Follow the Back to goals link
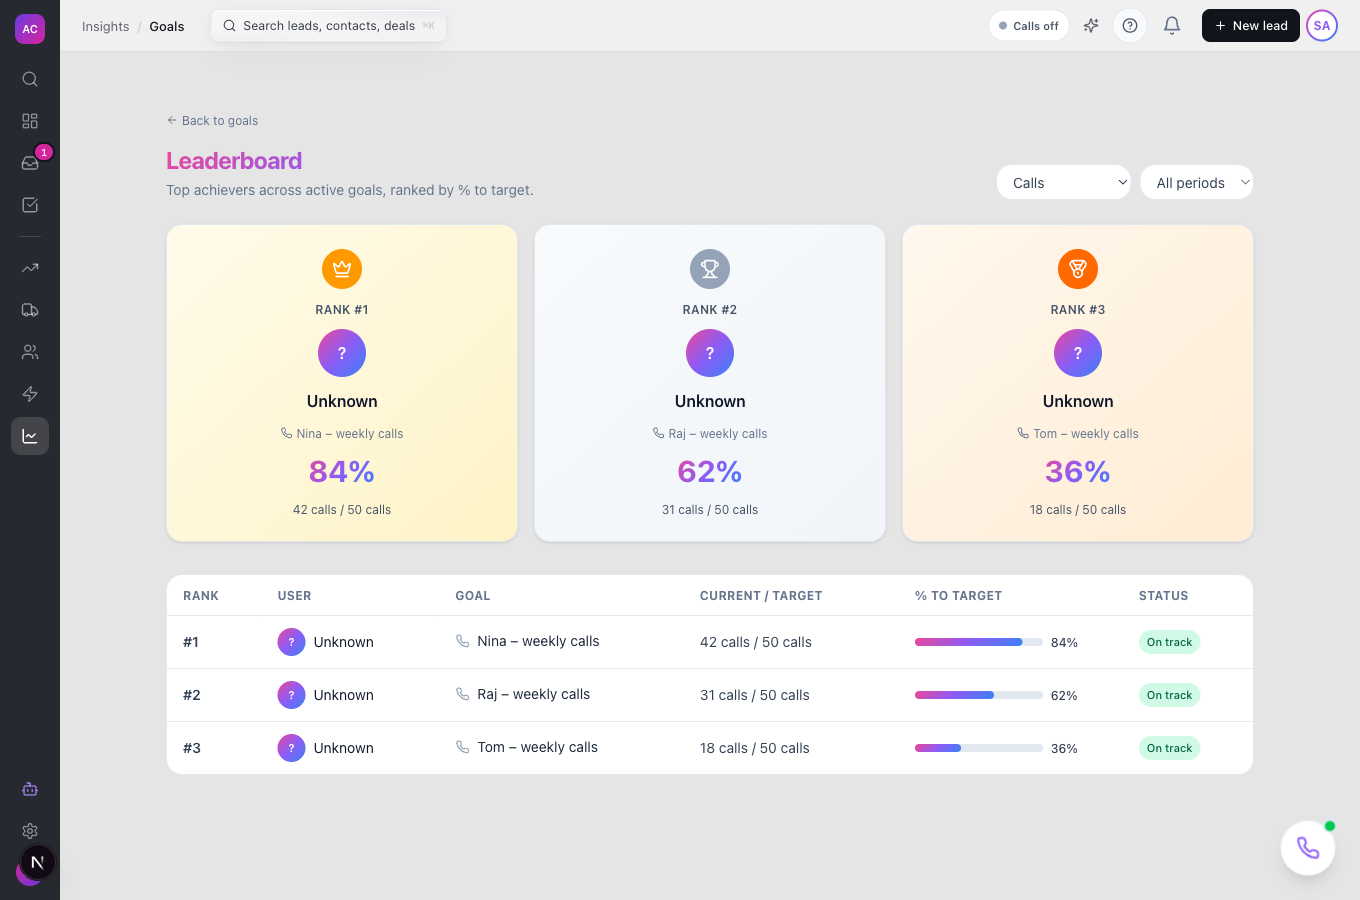This screenshot has width=1360, height=900. (212, 120)
